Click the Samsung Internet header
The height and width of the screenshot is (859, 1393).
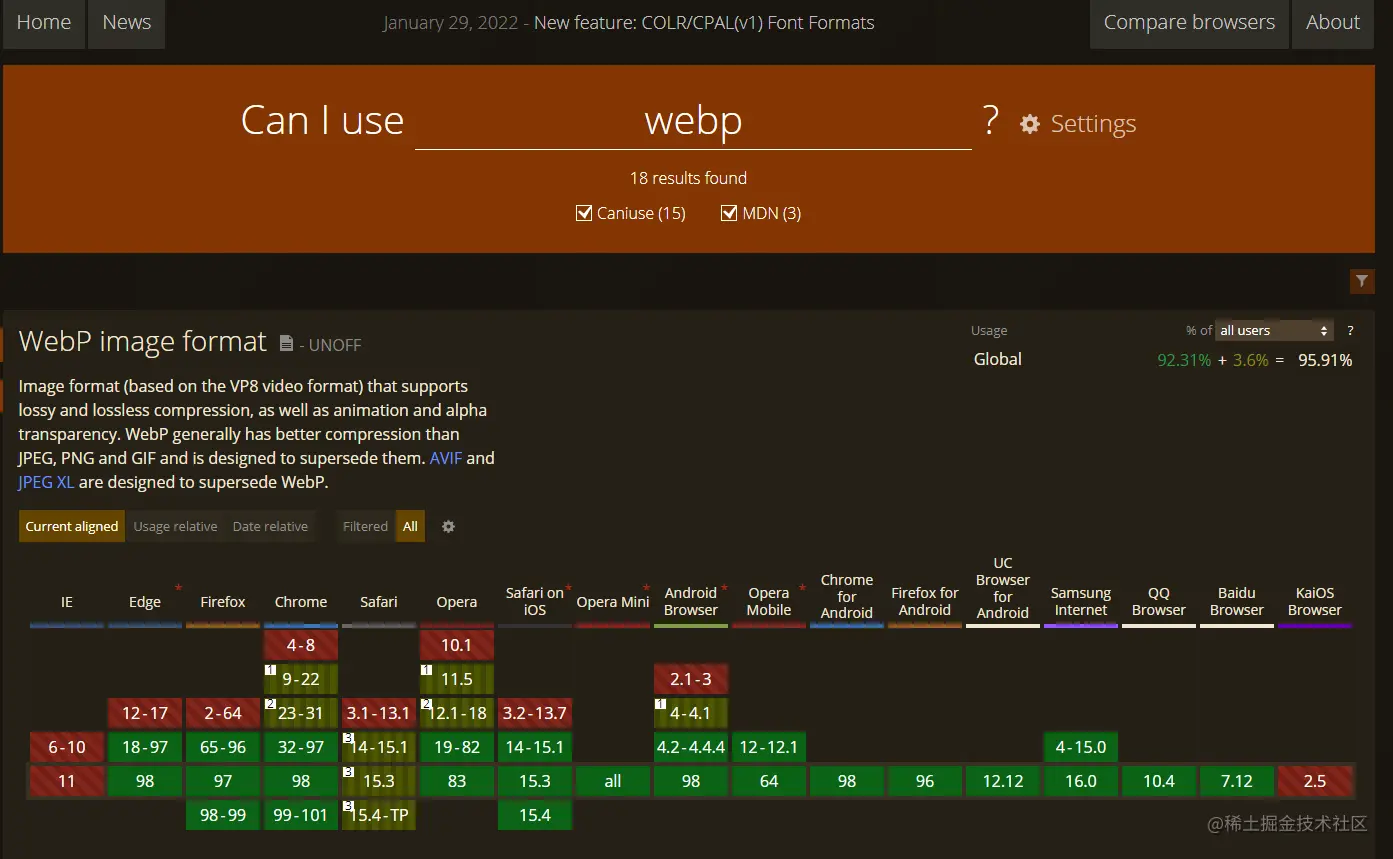[1081, 601]
